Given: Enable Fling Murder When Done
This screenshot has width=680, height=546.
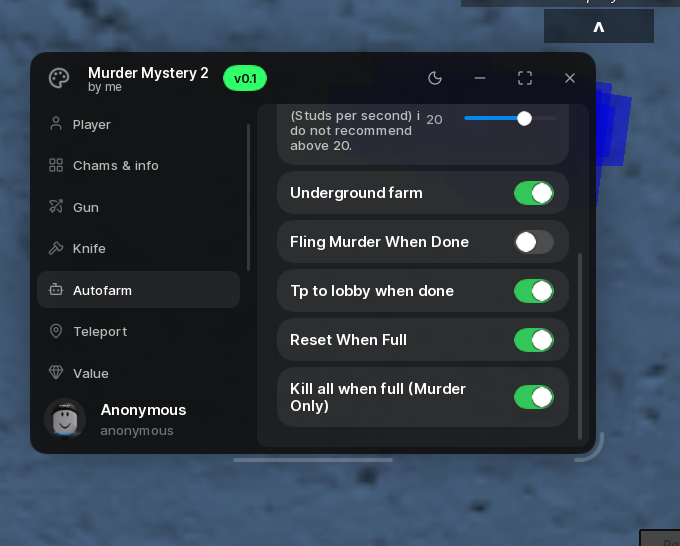Looking at the screenshot, I should pyautogui.click(x=534, y=242).
